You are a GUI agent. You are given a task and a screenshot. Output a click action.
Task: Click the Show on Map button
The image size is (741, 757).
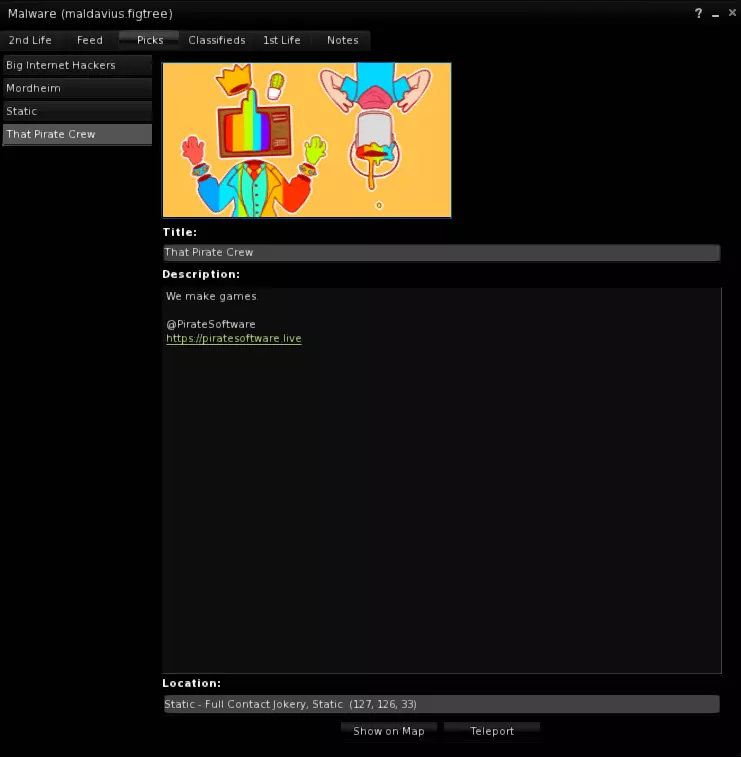coord(389,731)
